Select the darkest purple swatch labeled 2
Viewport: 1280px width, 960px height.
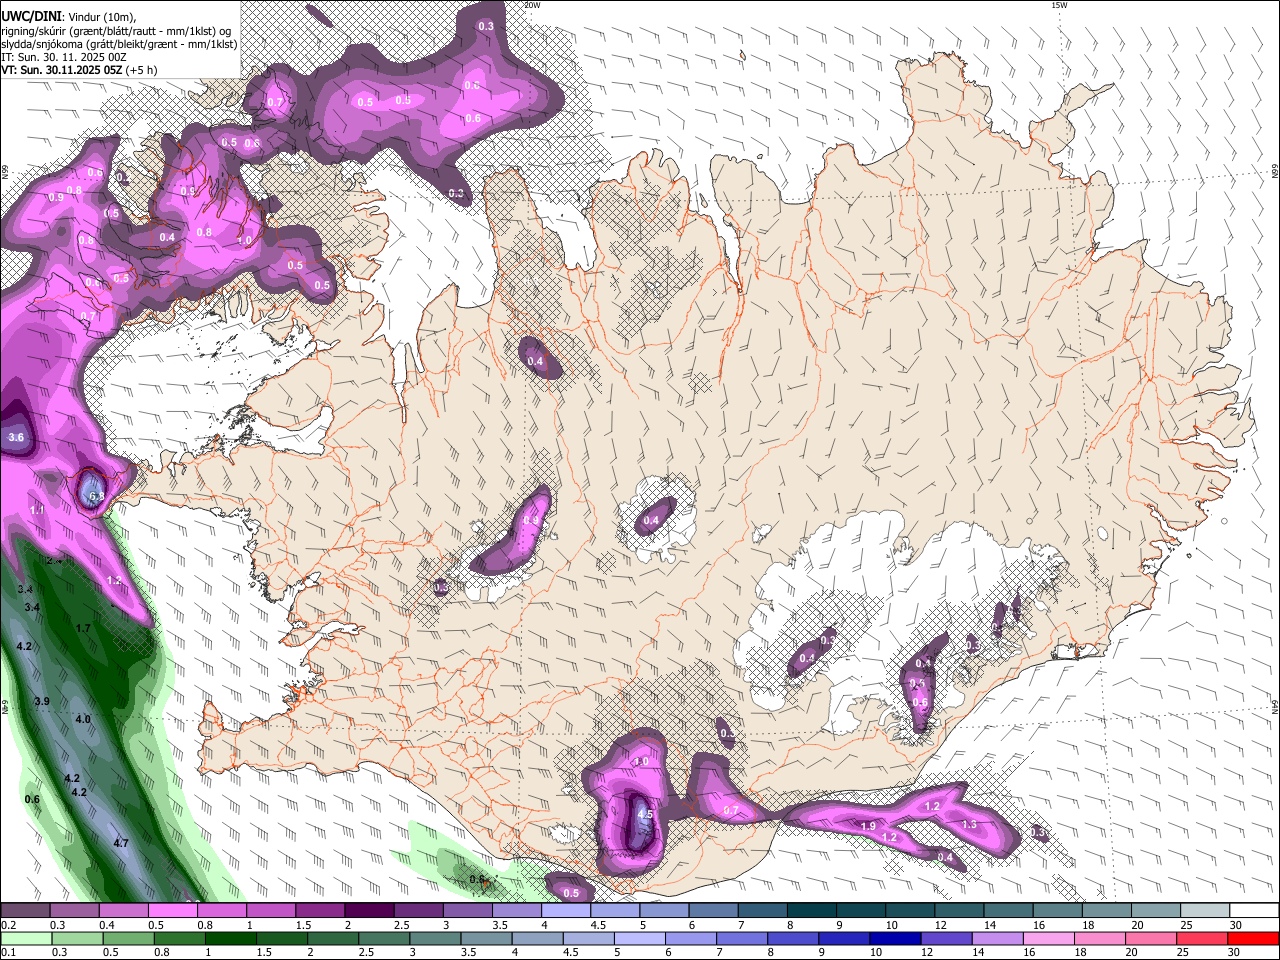[x=369, y=911]
